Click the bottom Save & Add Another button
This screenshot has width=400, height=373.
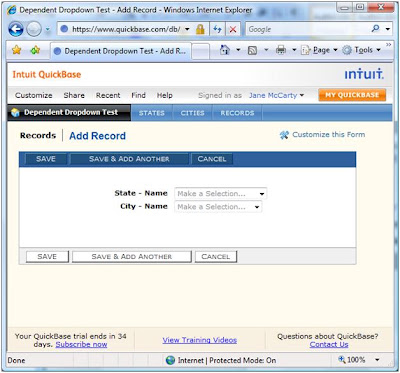pyautogui.click(x=132, y=256)
